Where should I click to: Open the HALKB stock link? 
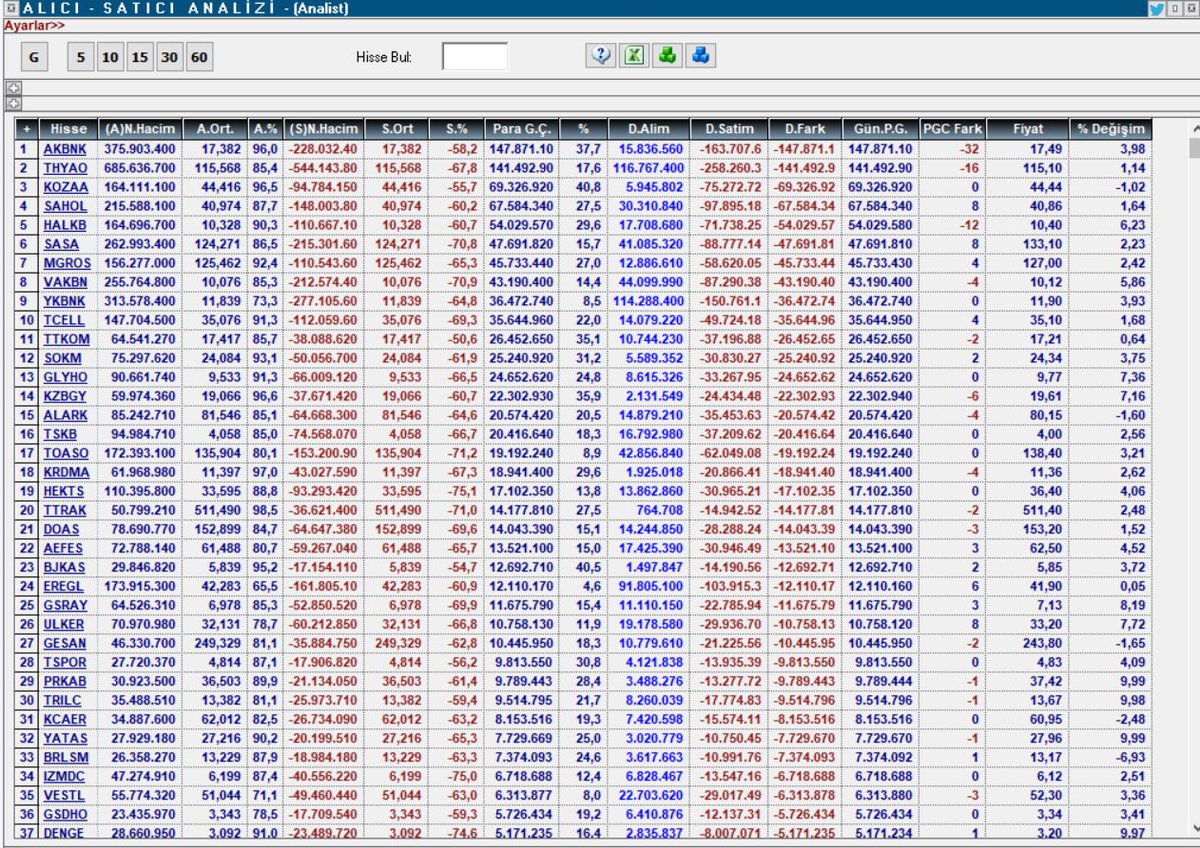(x=65, y=225)
